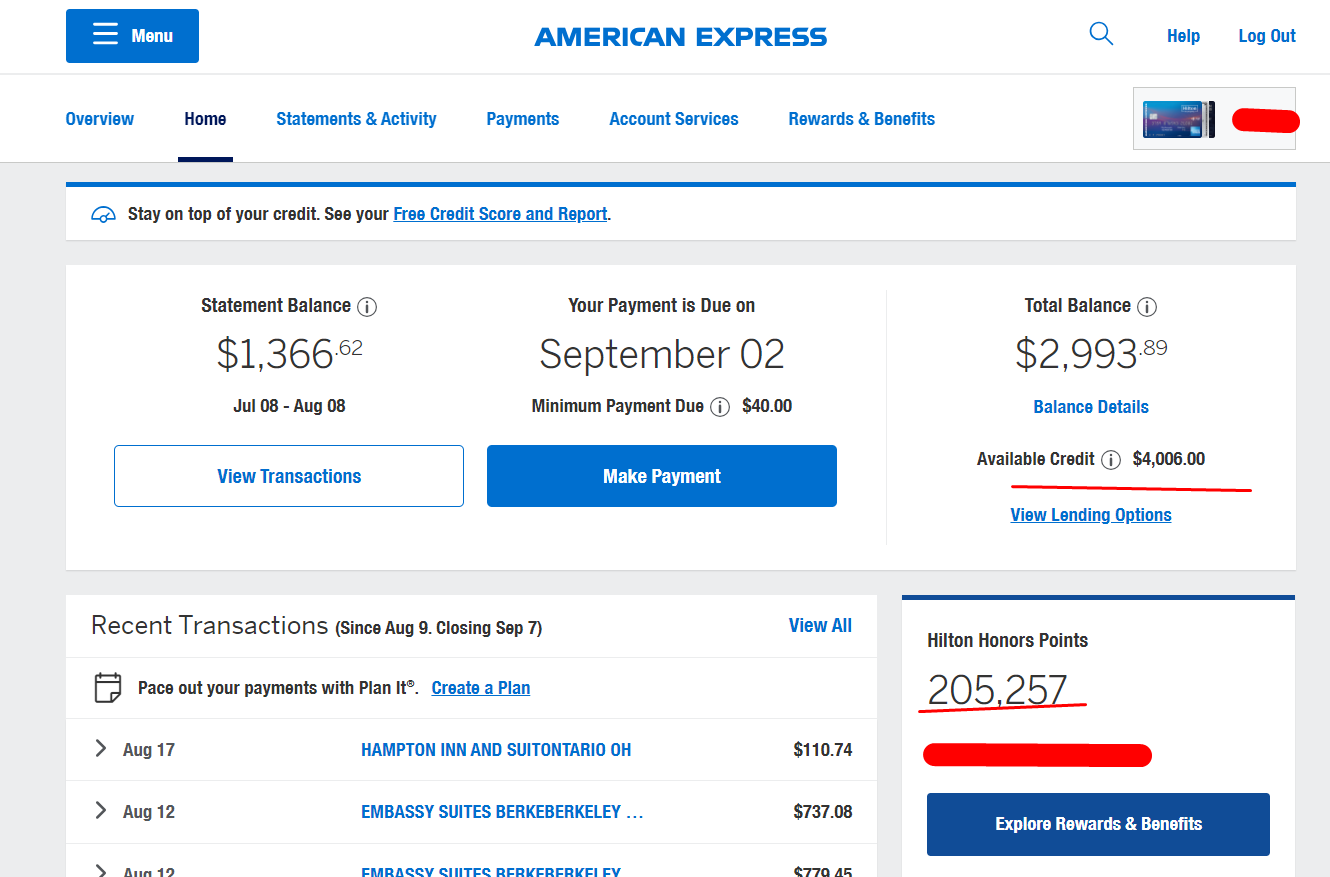Click the Plan It calendar icon
The image size is (1330, 877).
pos(108,688)
